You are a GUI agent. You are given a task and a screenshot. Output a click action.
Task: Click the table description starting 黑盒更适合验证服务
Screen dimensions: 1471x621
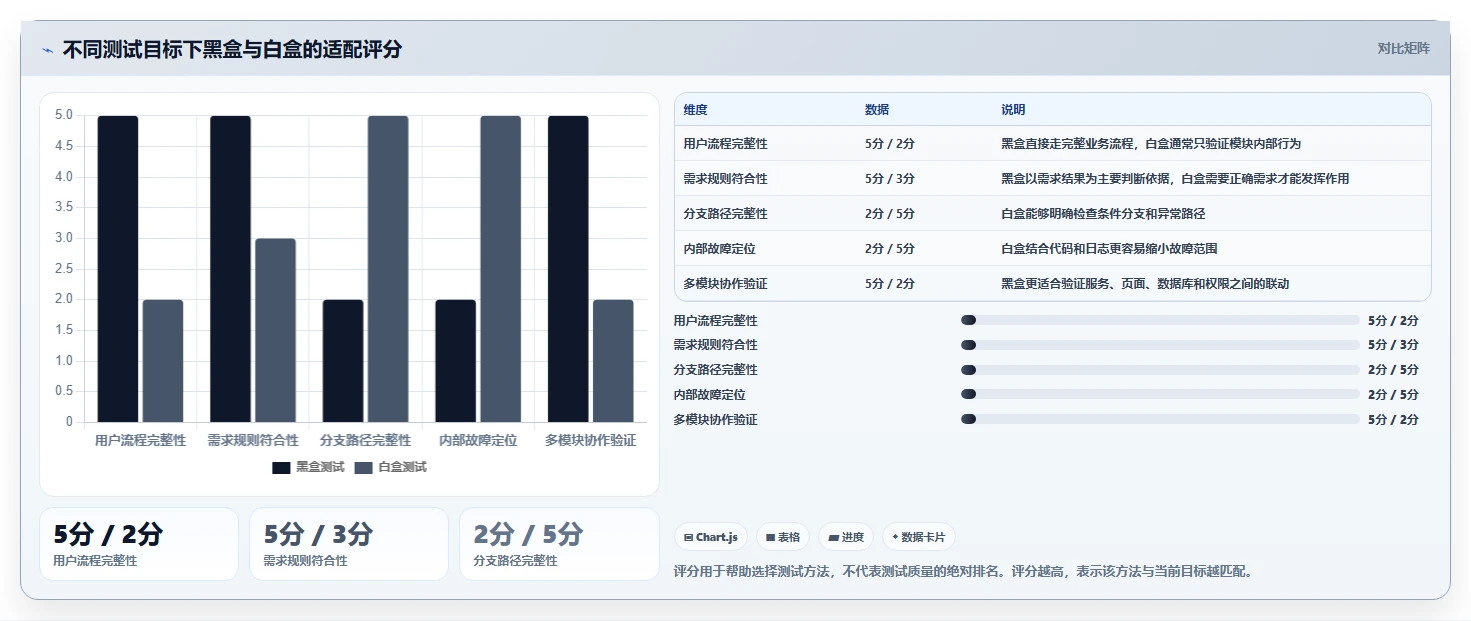[x=1145, y=284]
